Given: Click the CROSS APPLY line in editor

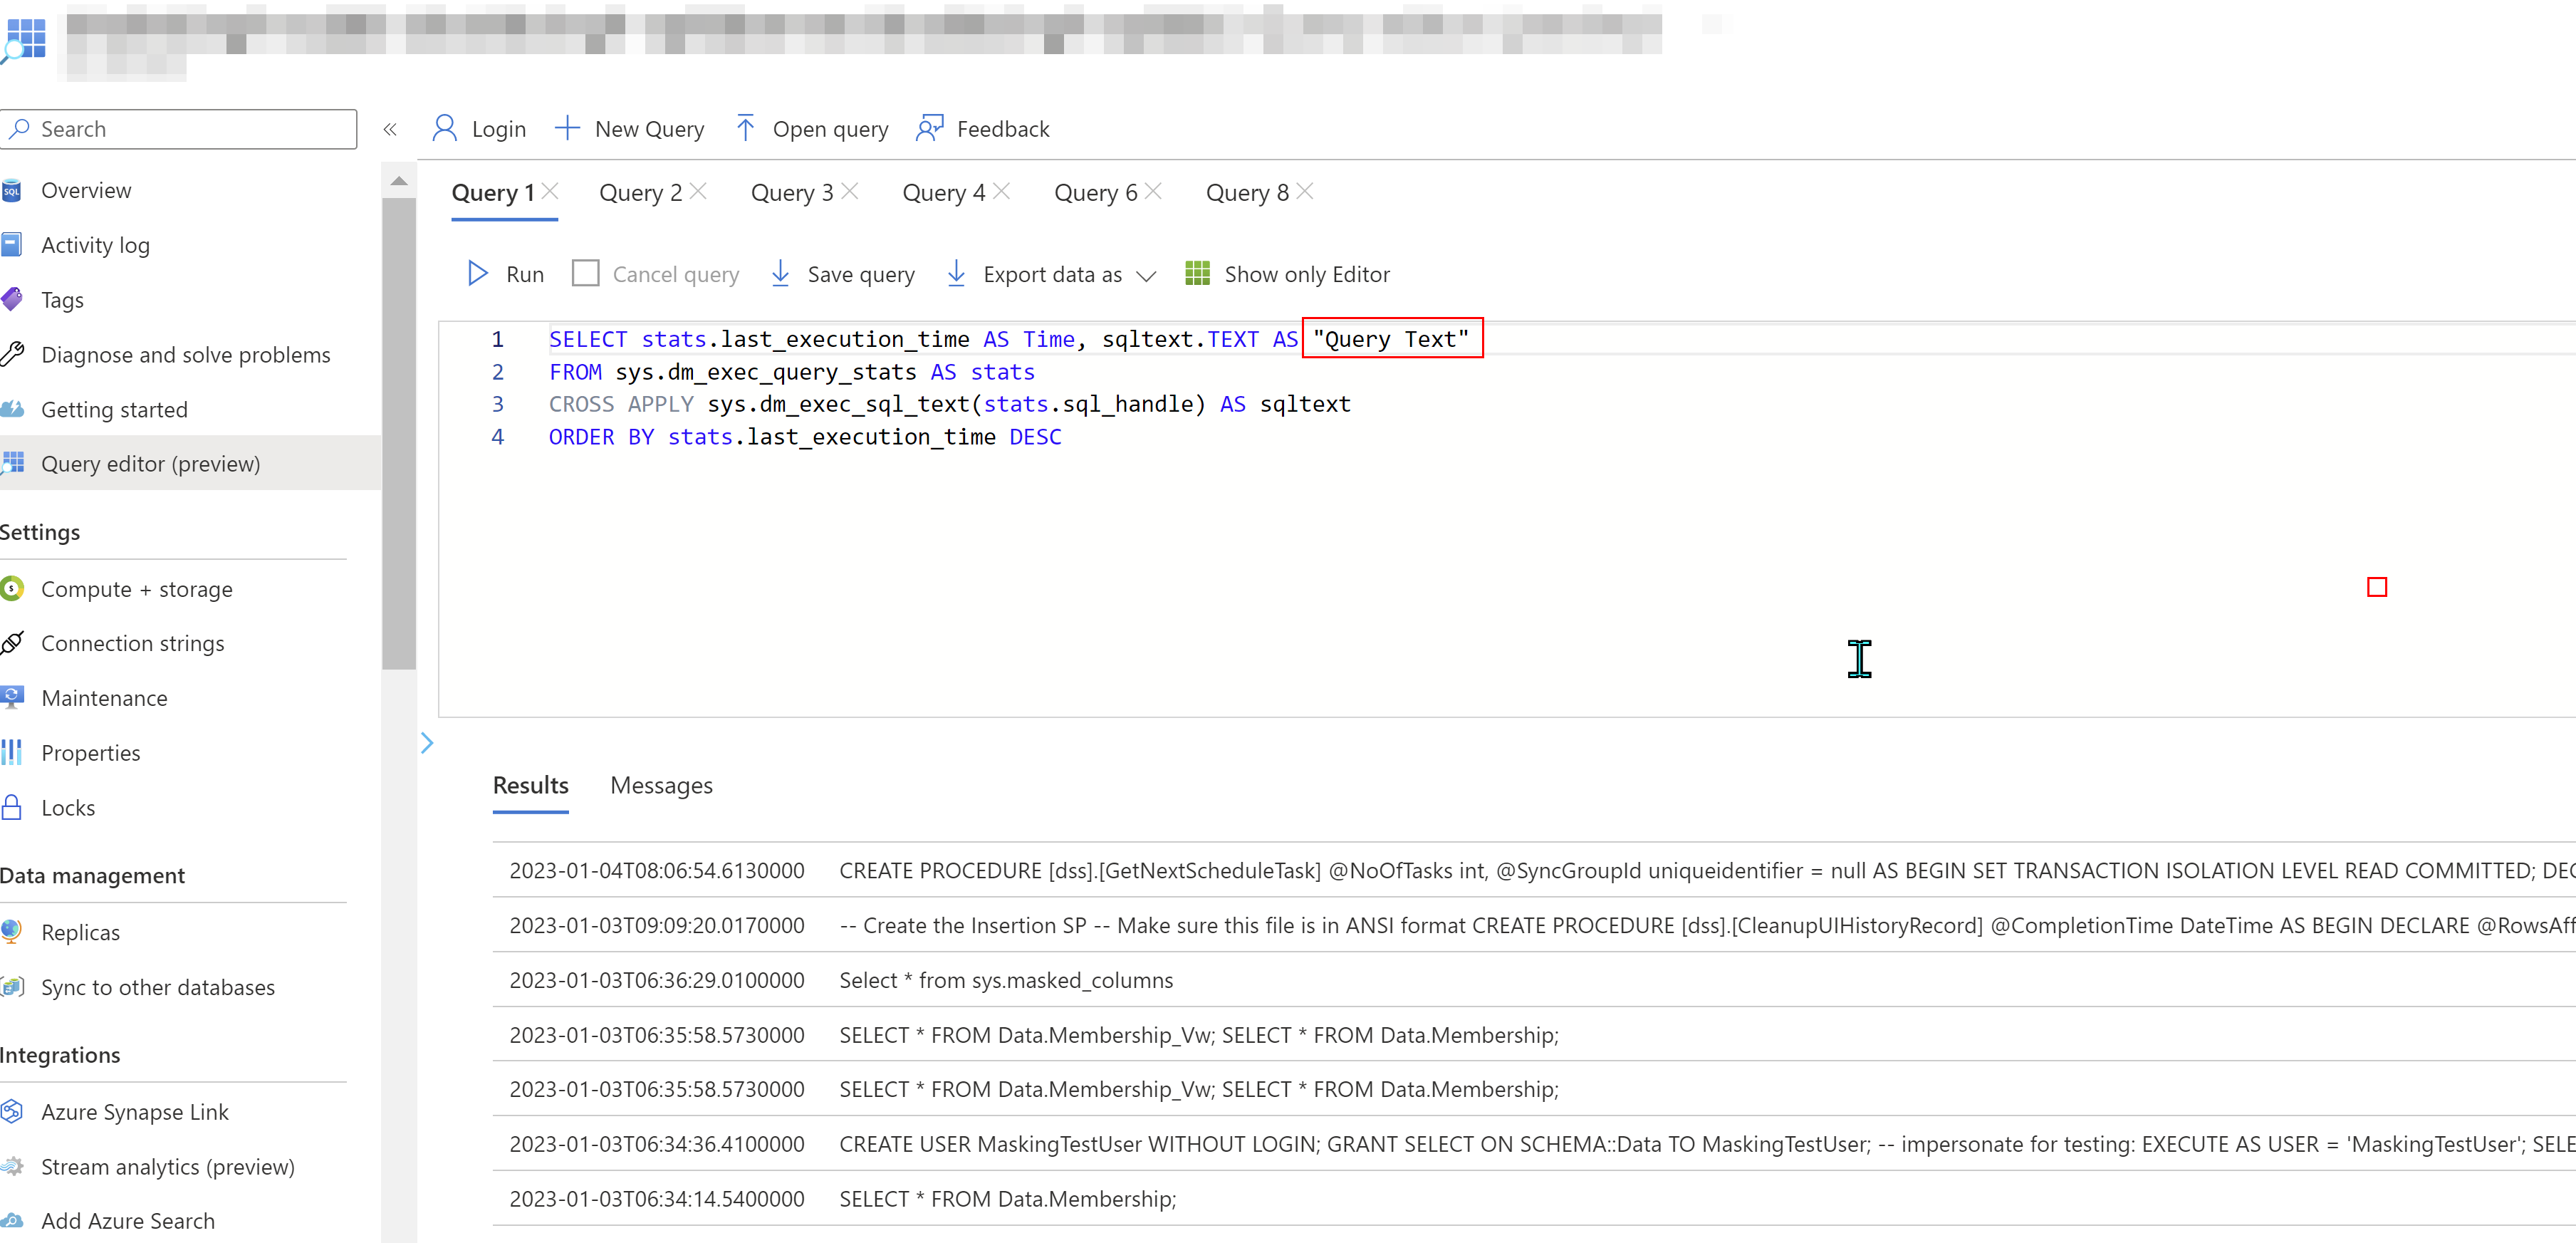Looking at the screenshot, I should coord(950,404).
